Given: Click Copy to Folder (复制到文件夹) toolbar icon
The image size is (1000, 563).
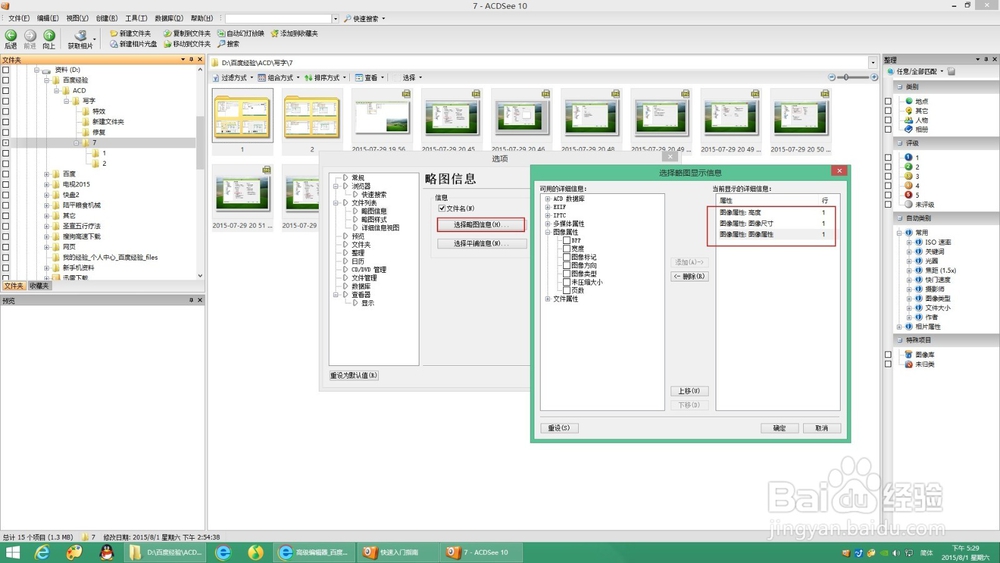Looking at the screenshot, I should pos(168,33).
